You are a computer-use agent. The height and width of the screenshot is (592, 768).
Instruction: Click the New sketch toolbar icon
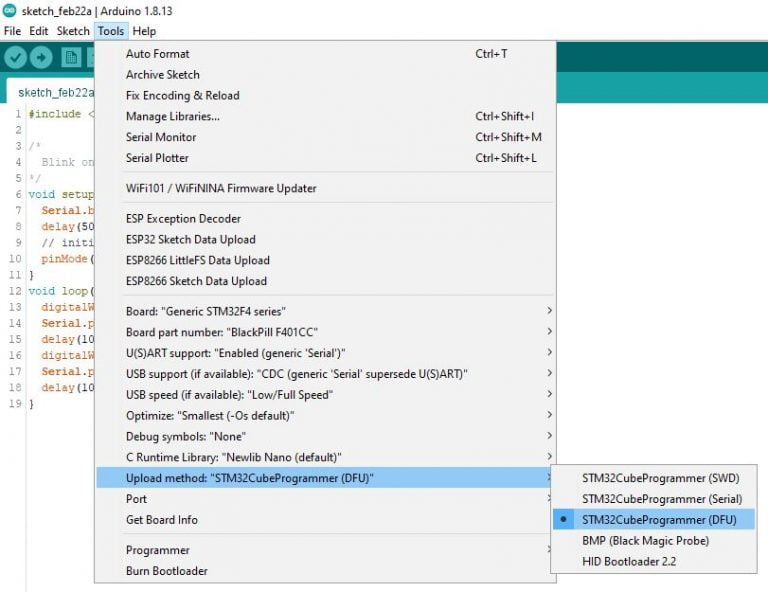(x=70, y=57)
